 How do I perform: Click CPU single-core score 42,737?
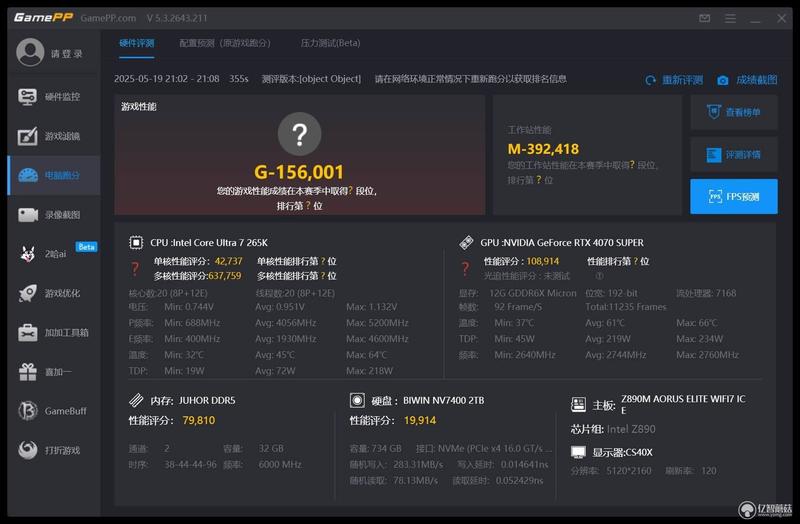pos(229,261)
